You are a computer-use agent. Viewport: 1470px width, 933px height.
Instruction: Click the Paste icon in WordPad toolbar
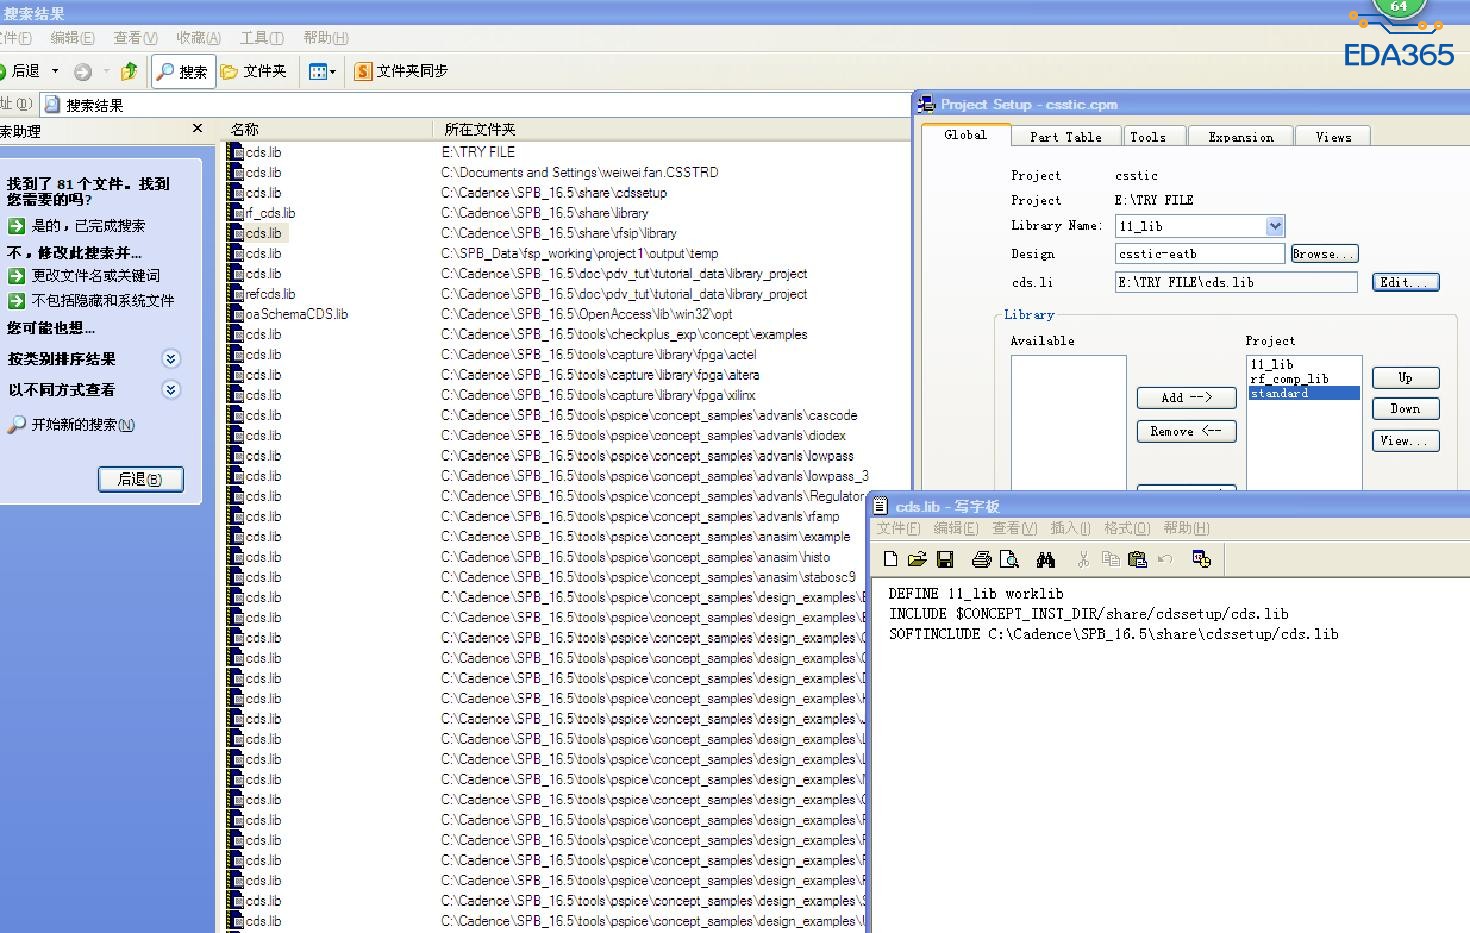click(x=1137, y=559)
